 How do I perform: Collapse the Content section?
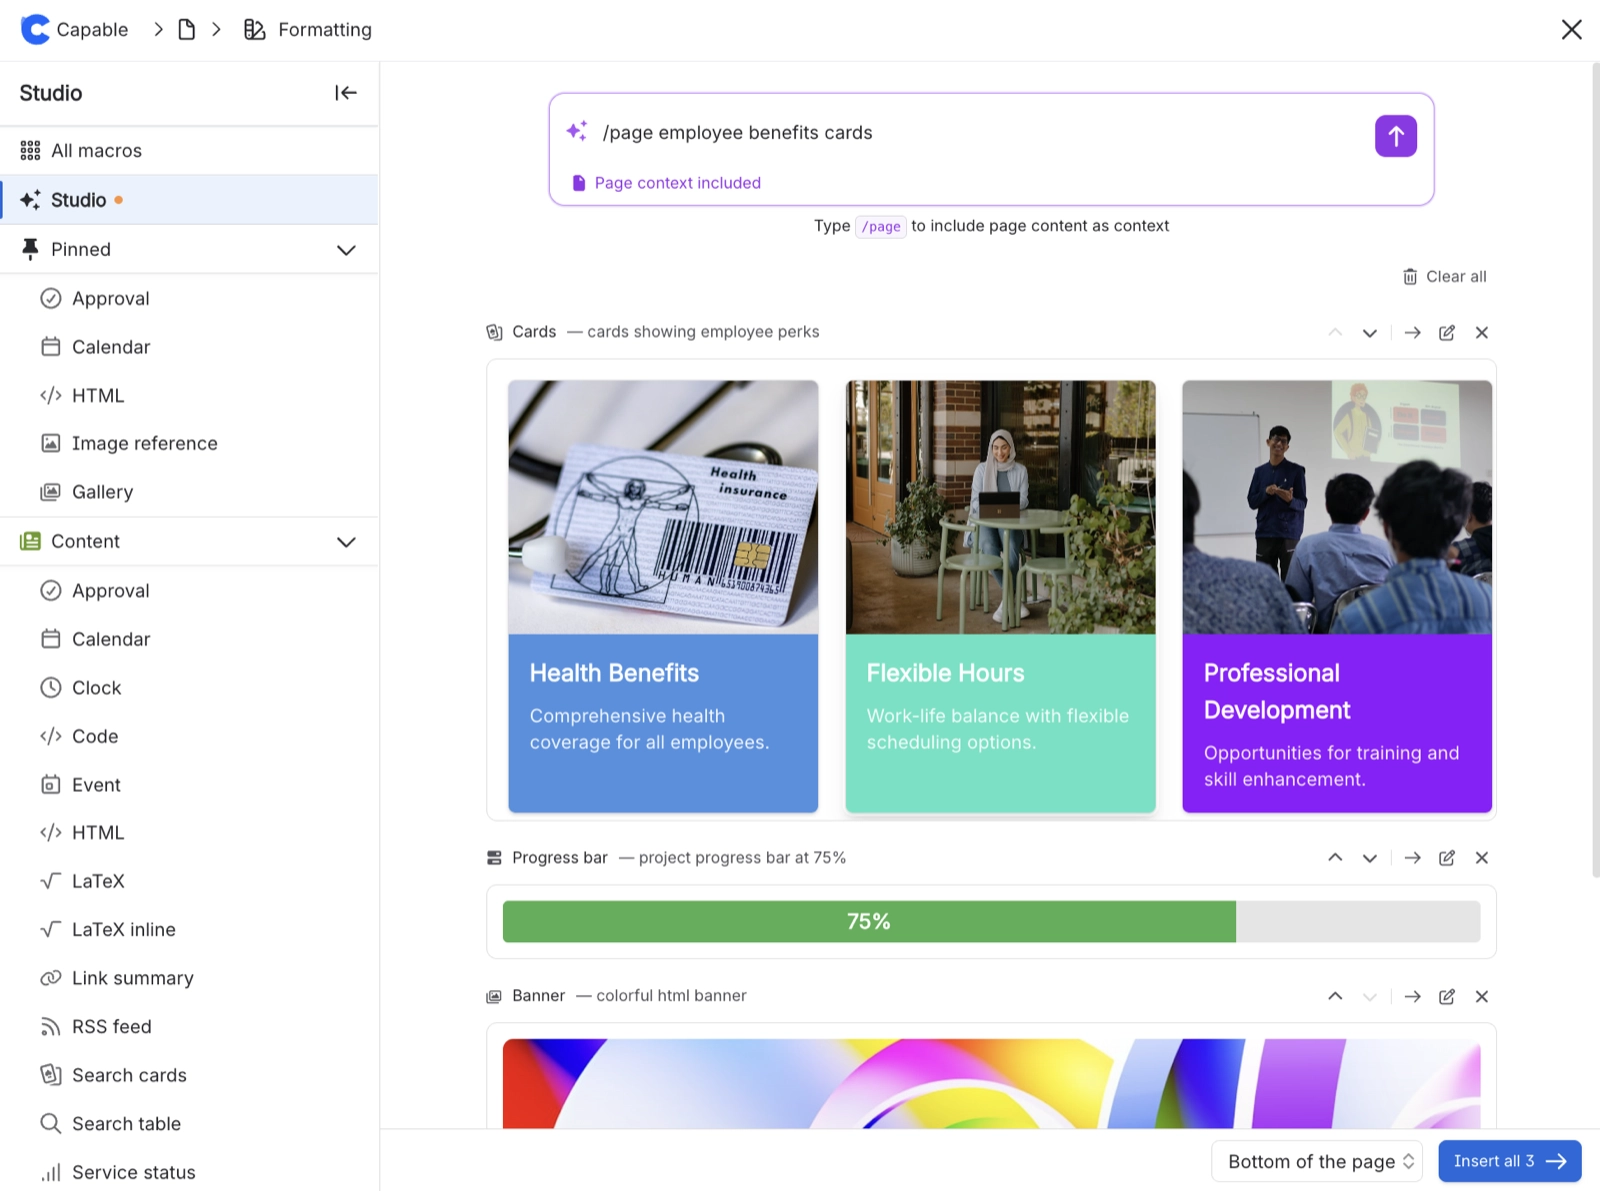pyautogui.click(x=346, y=542)
